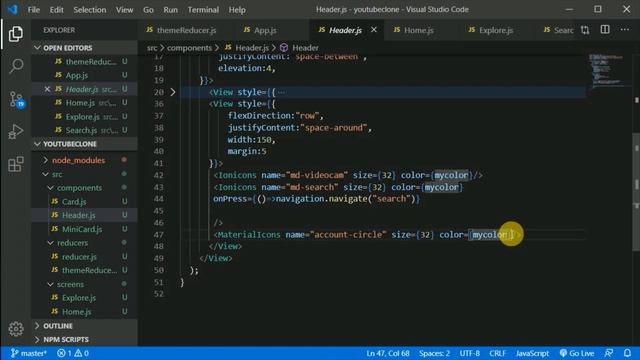This screenshot has height=360, width=640.
Task: Expand the node_modules folder
Action: tap(84, 160)
